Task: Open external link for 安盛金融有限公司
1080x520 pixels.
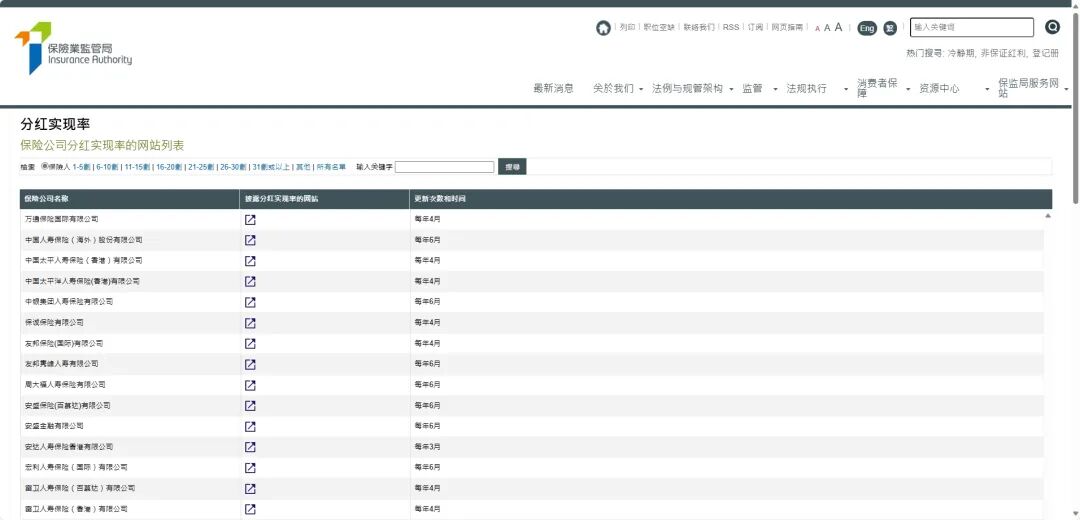Action: 250,426
